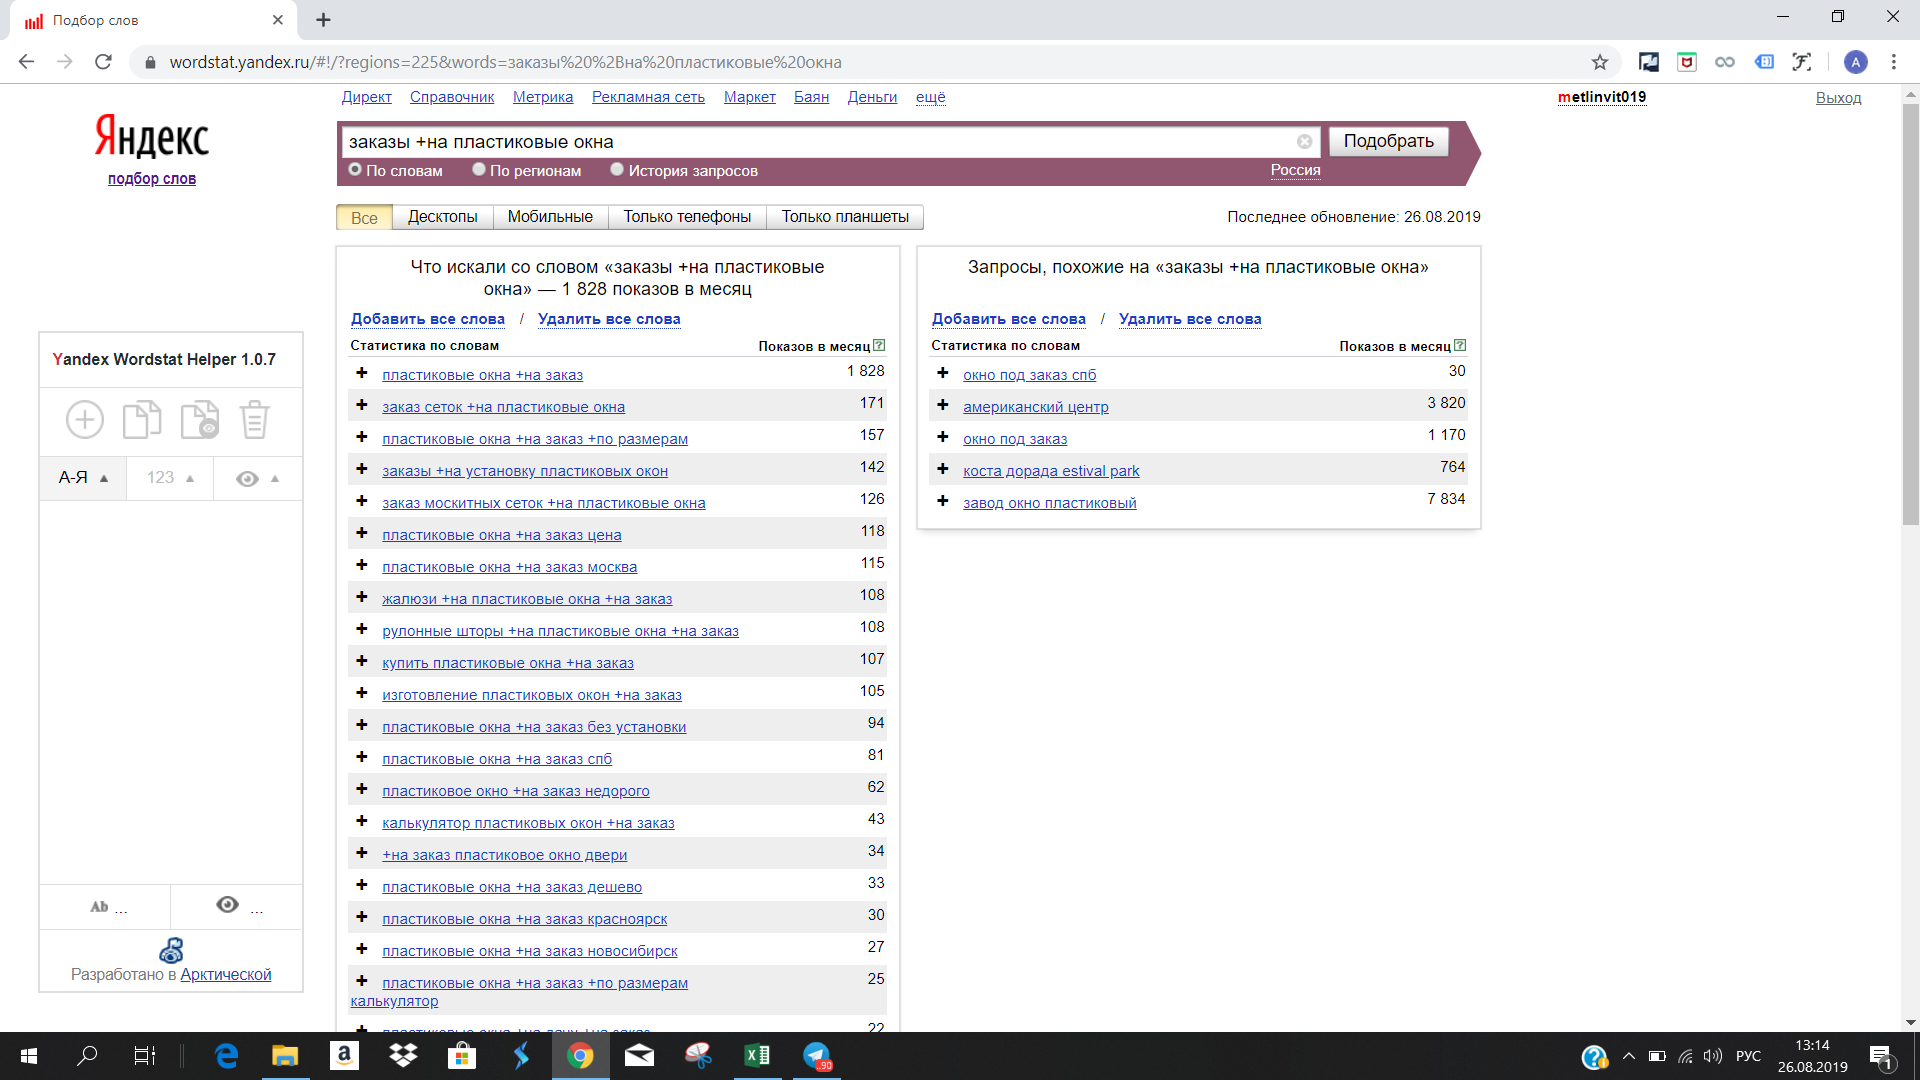The image size is (1920, 1080).
Task: Open the Метрика link in top menu
Action: pos(543,97)
